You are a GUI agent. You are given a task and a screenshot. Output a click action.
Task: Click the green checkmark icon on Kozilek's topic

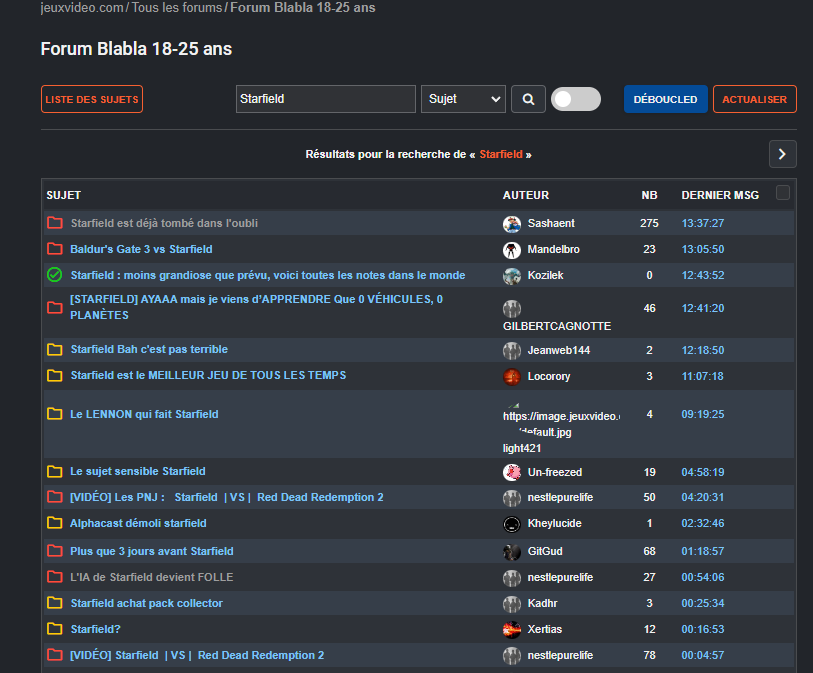(x=54, y=275)
